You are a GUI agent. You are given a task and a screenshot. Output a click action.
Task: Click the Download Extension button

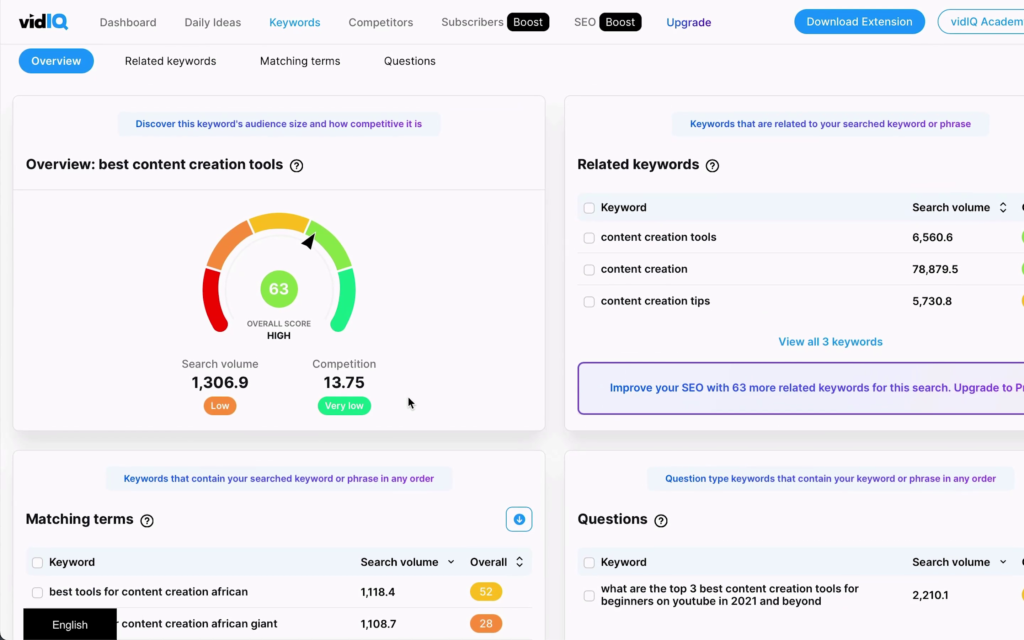[858, 20]
